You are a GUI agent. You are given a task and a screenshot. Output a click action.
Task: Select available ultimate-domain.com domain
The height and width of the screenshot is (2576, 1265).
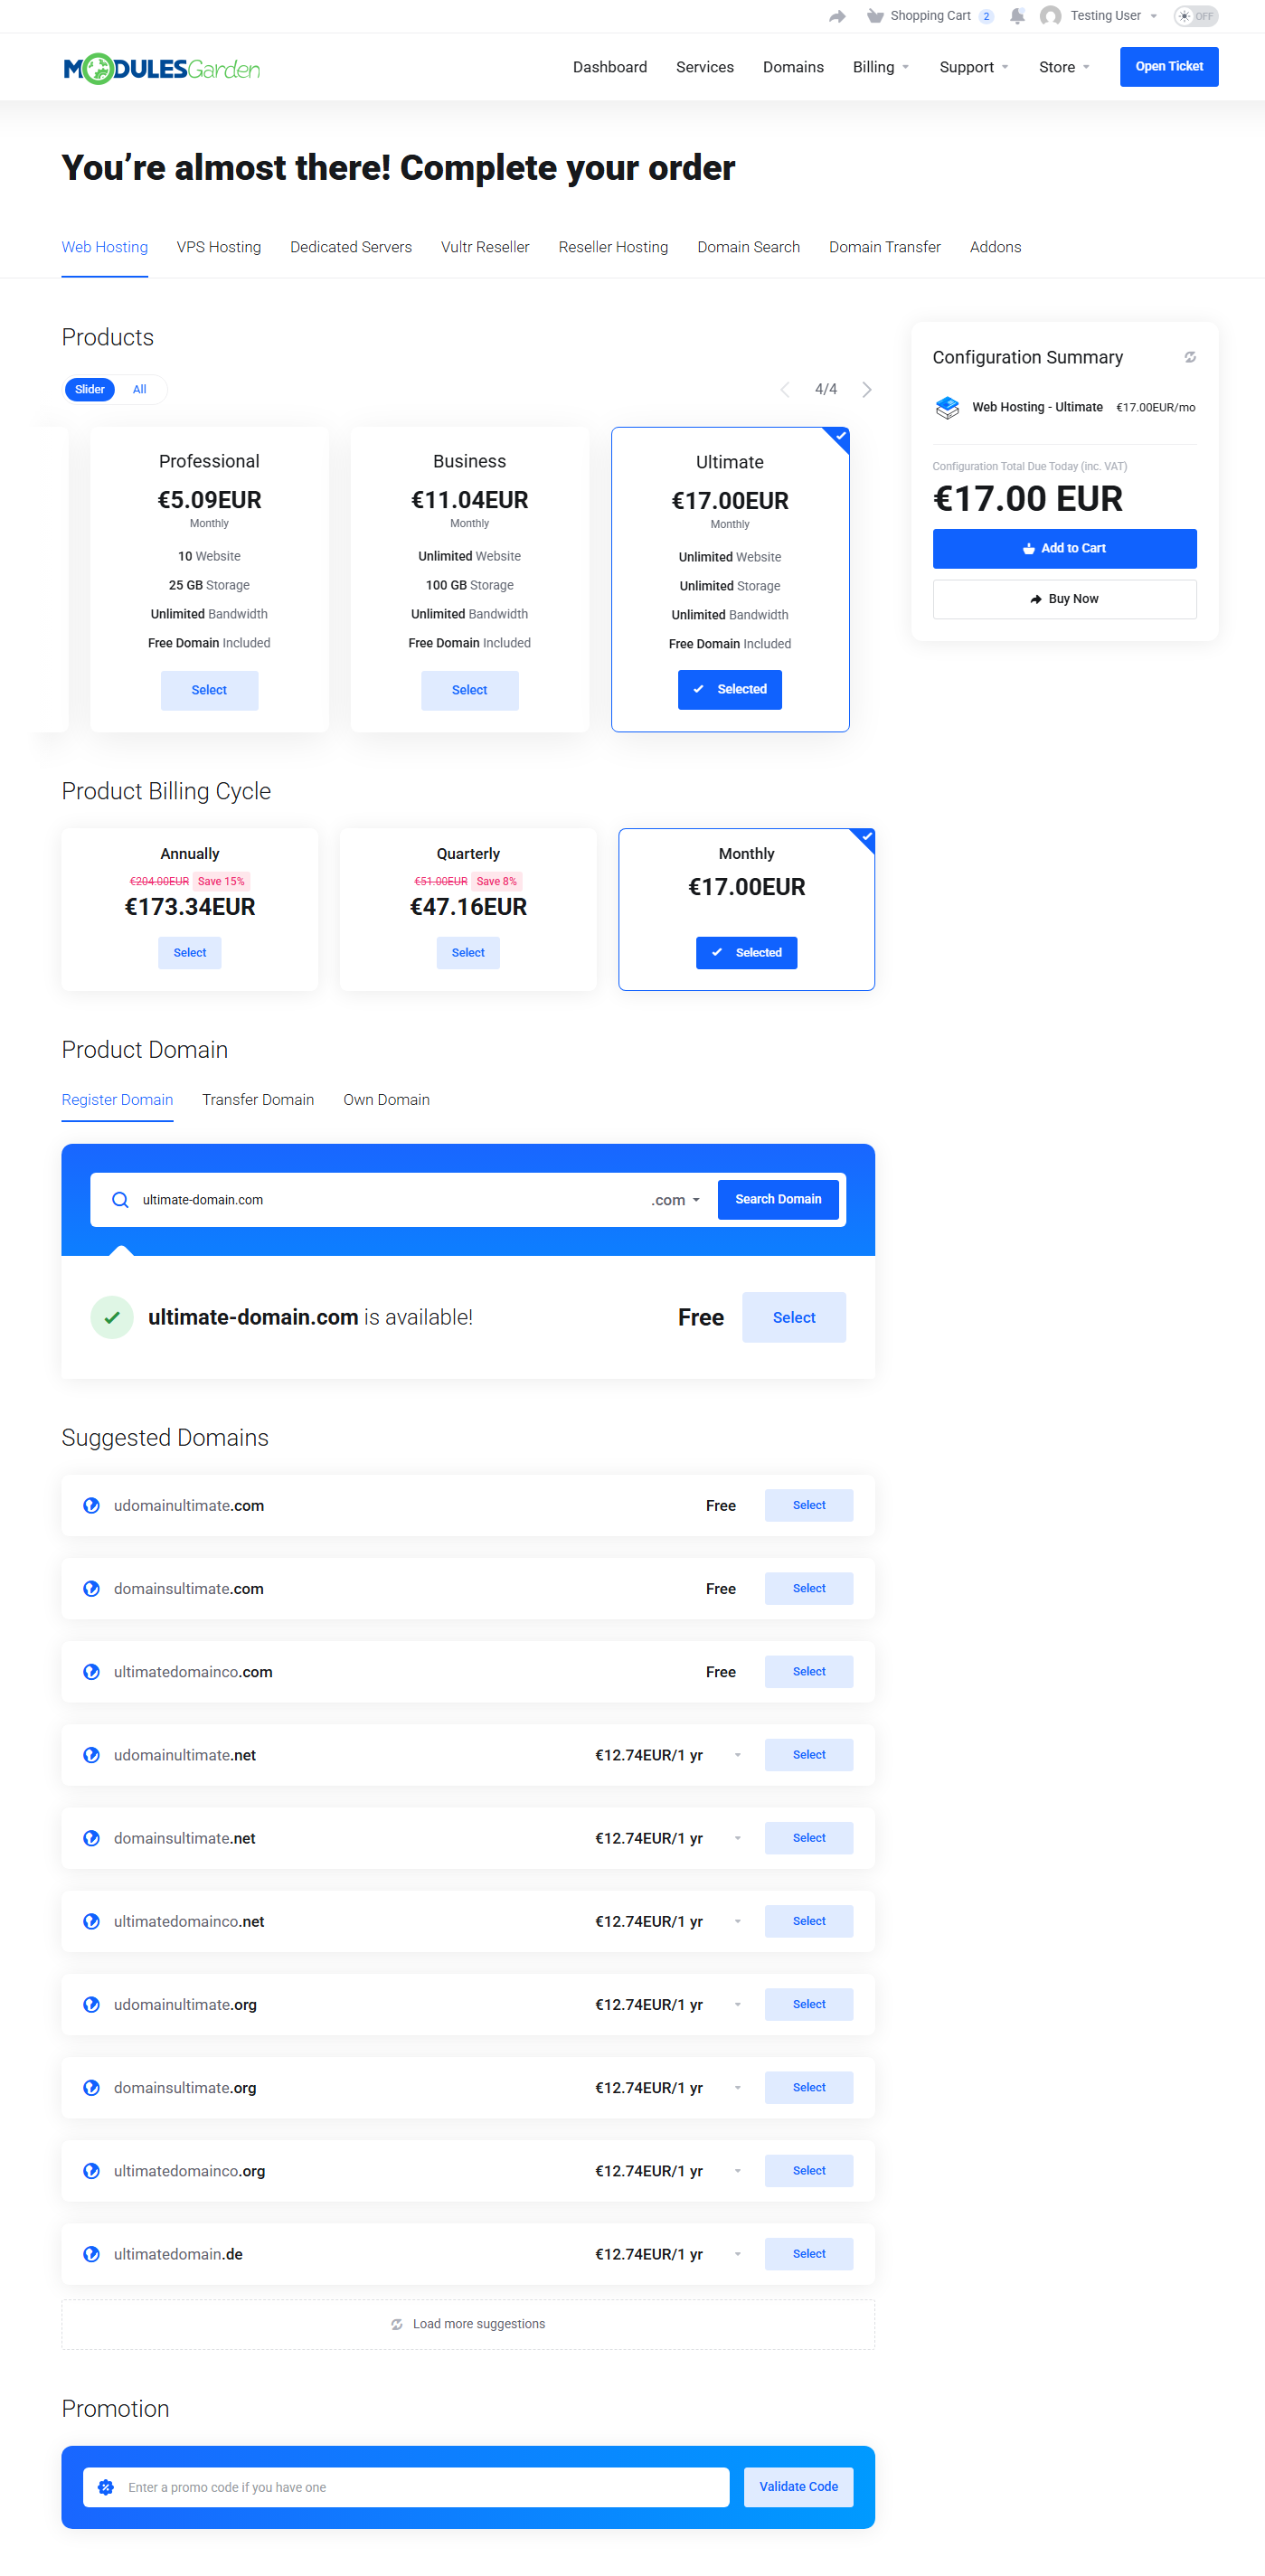tap(794, 1318)
